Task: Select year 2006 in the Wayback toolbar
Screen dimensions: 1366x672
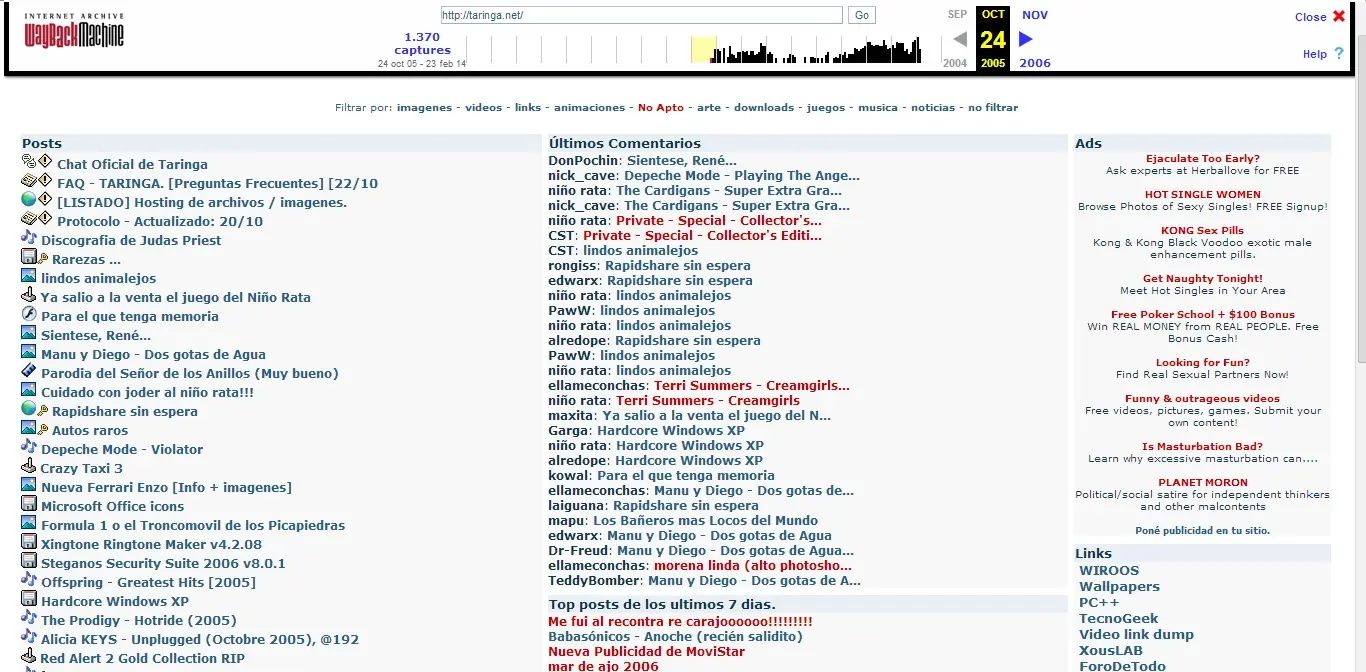Action: (1035, 63)
